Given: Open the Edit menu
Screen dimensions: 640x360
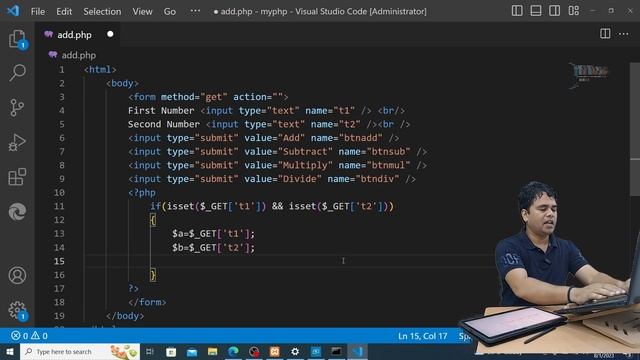Looking at the screenshot, I should tap(64, 11).
